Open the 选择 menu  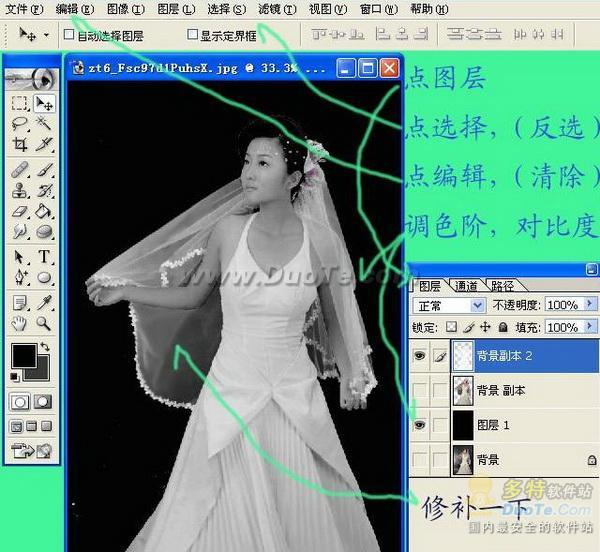[x=227, y=9]
